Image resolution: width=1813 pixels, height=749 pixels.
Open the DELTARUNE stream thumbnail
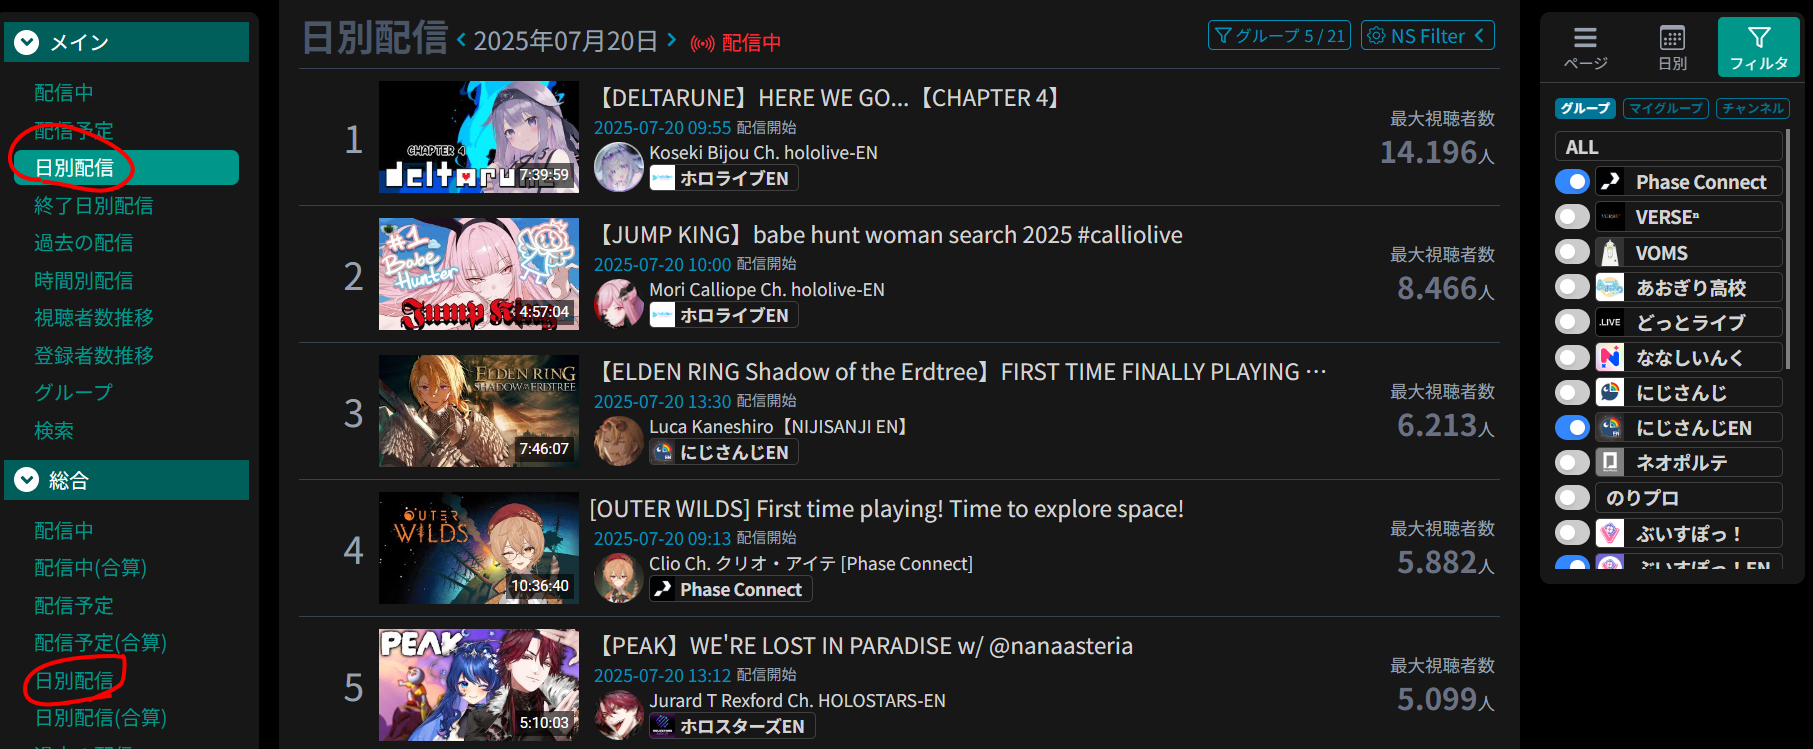click(479, 137)
